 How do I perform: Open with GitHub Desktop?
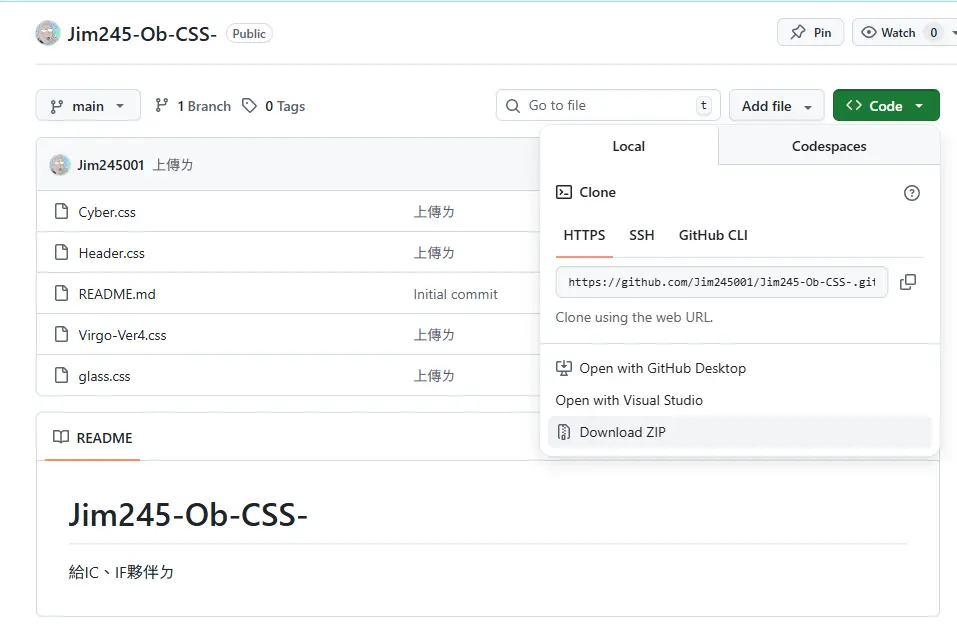pos(662,368)
